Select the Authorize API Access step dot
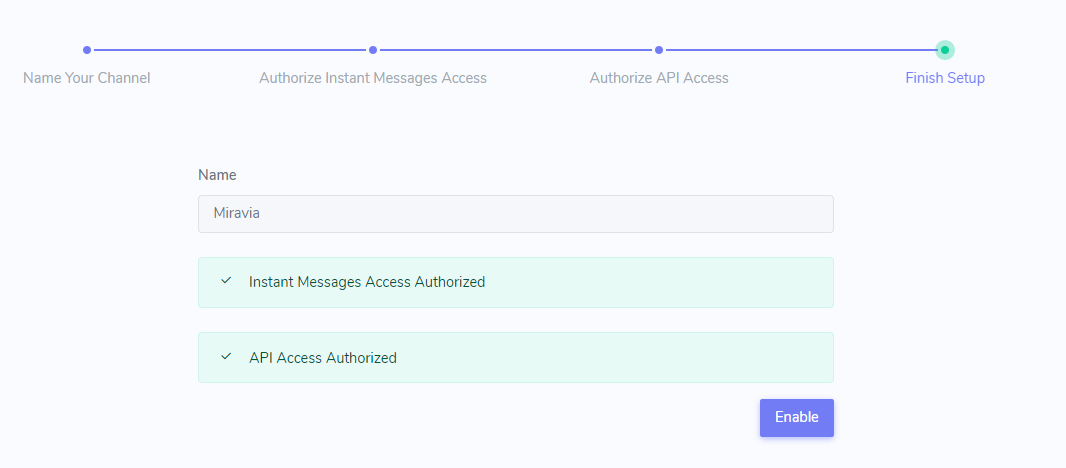The height and width of the screenshot is (468, 1066). pyautogui.click(x=659, y=50)
